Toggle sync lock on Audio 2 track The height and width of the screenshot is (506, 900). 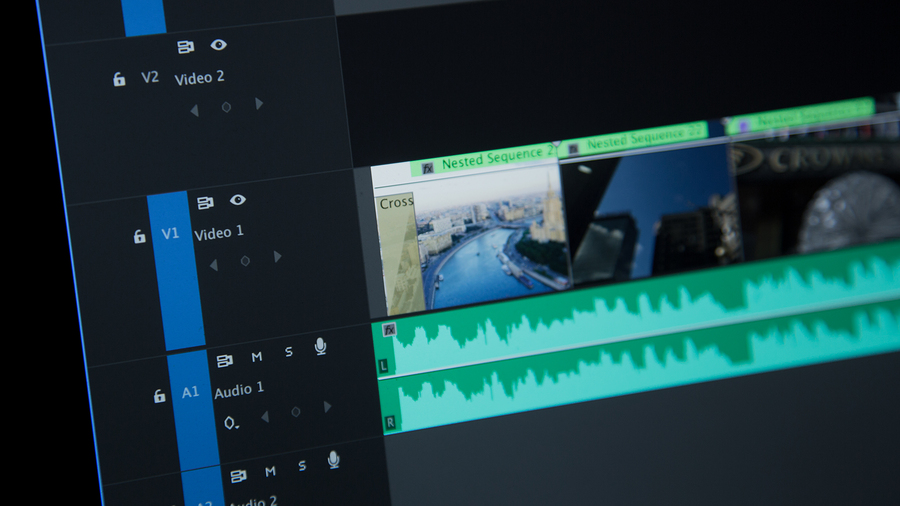238,476
